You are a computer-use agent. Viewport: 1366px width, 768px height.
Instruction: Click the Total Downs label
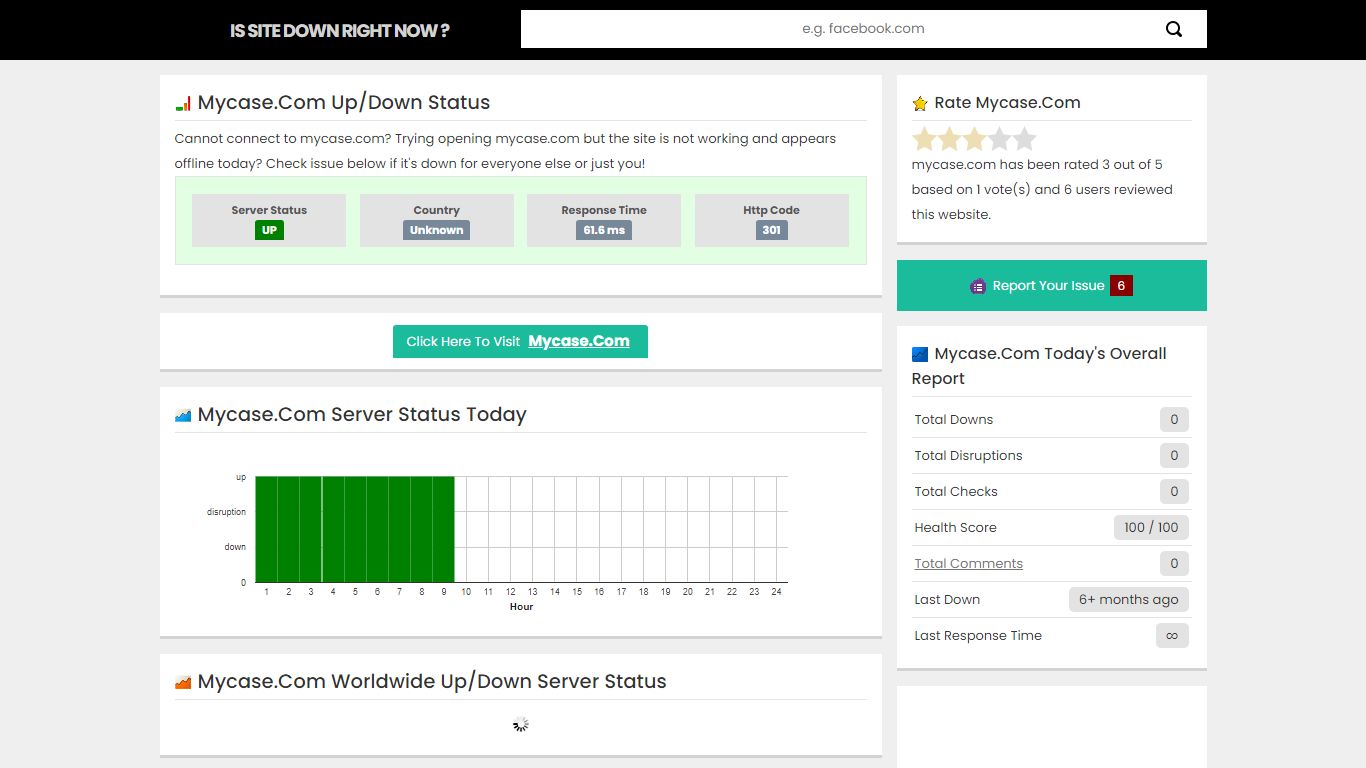click(x=954, y=420)
